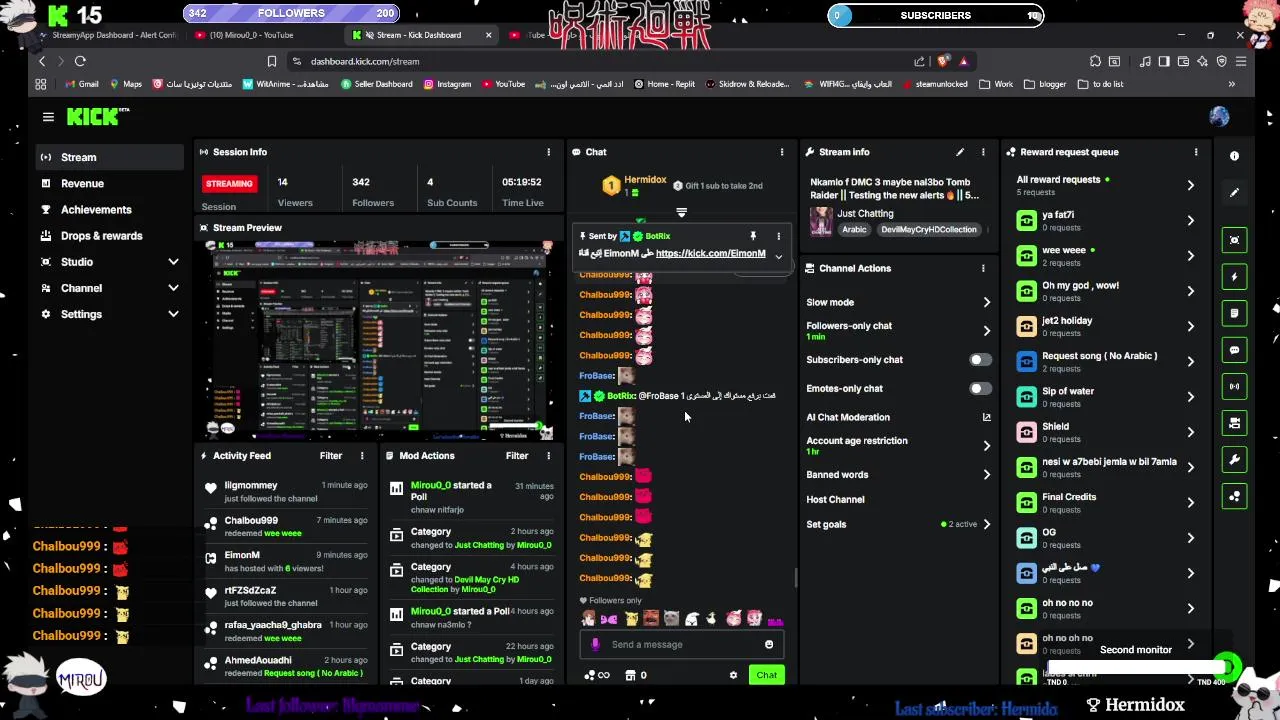The image size is (1280, 720).
Task: Click the green Chat send button
Action: (766, 675)
